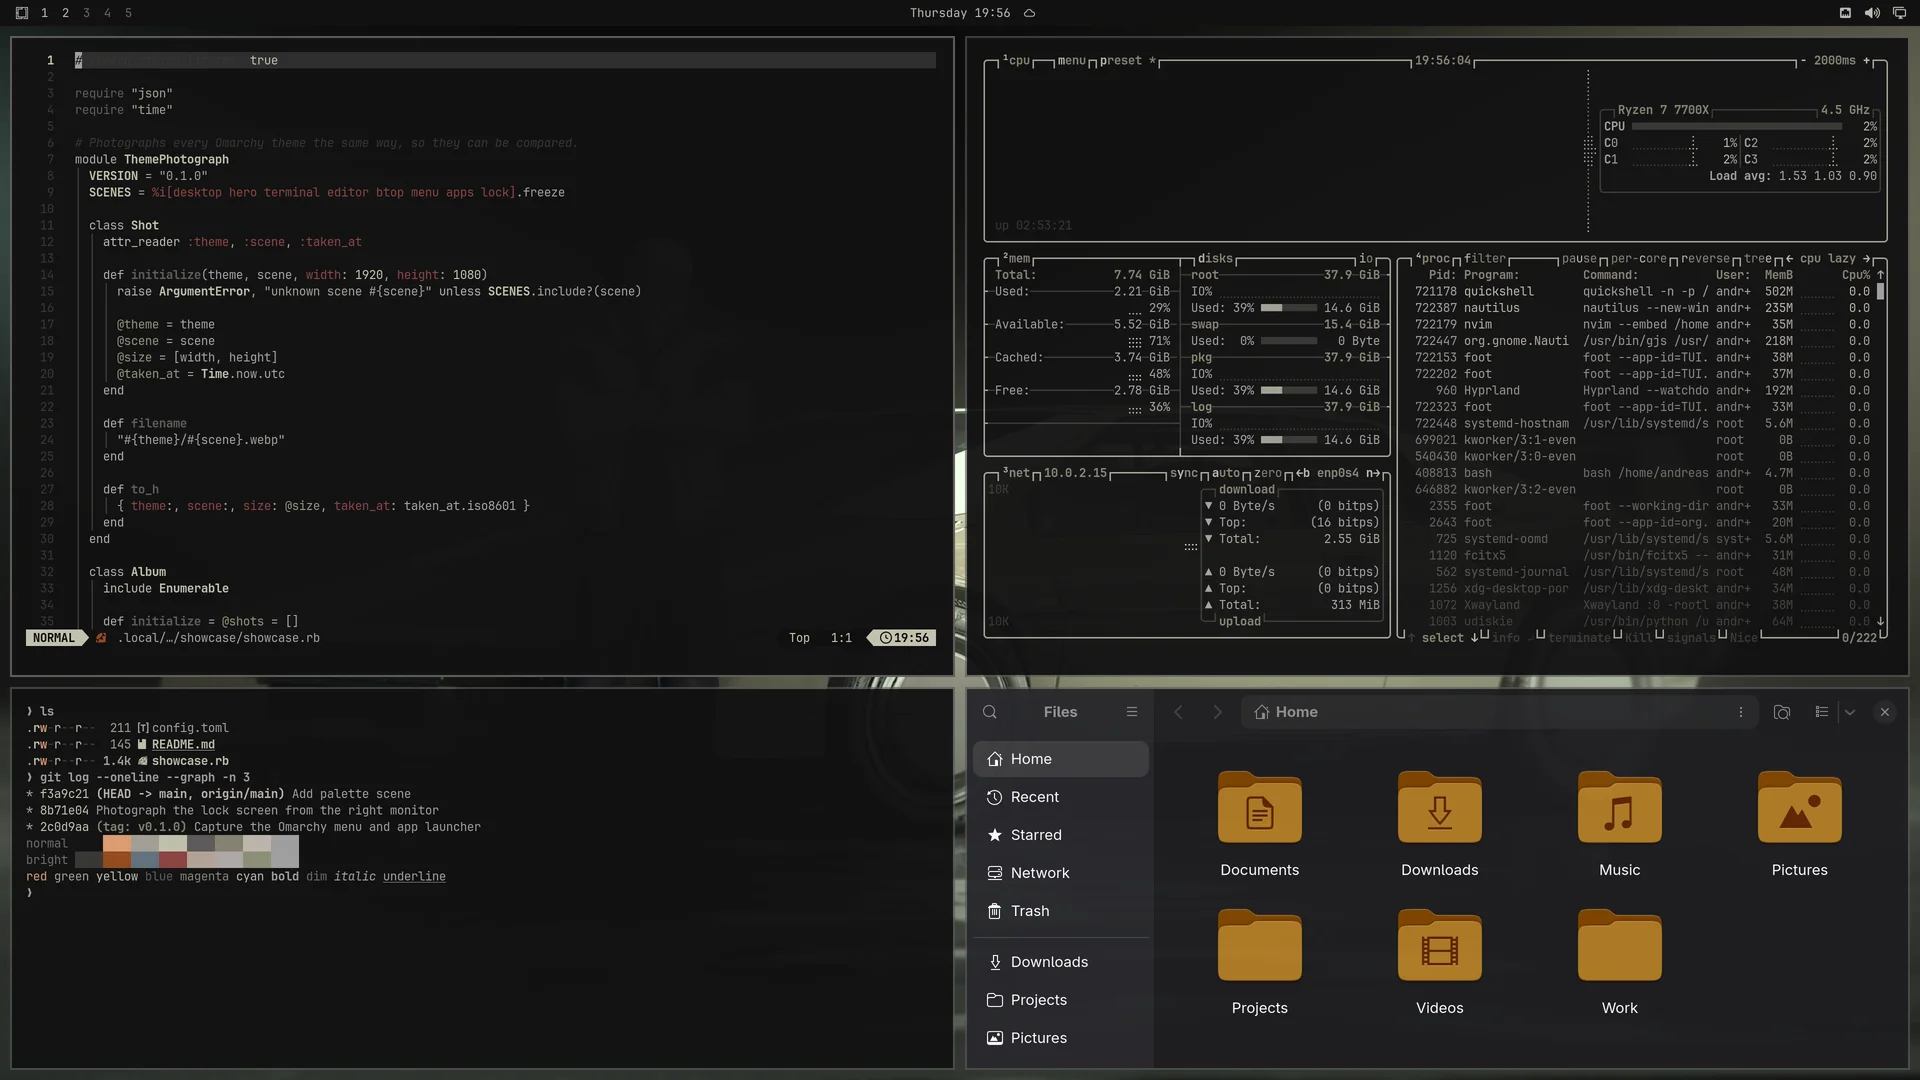Go forward in Files navigation
1920x1080 pixels.
pos(1217,712)
